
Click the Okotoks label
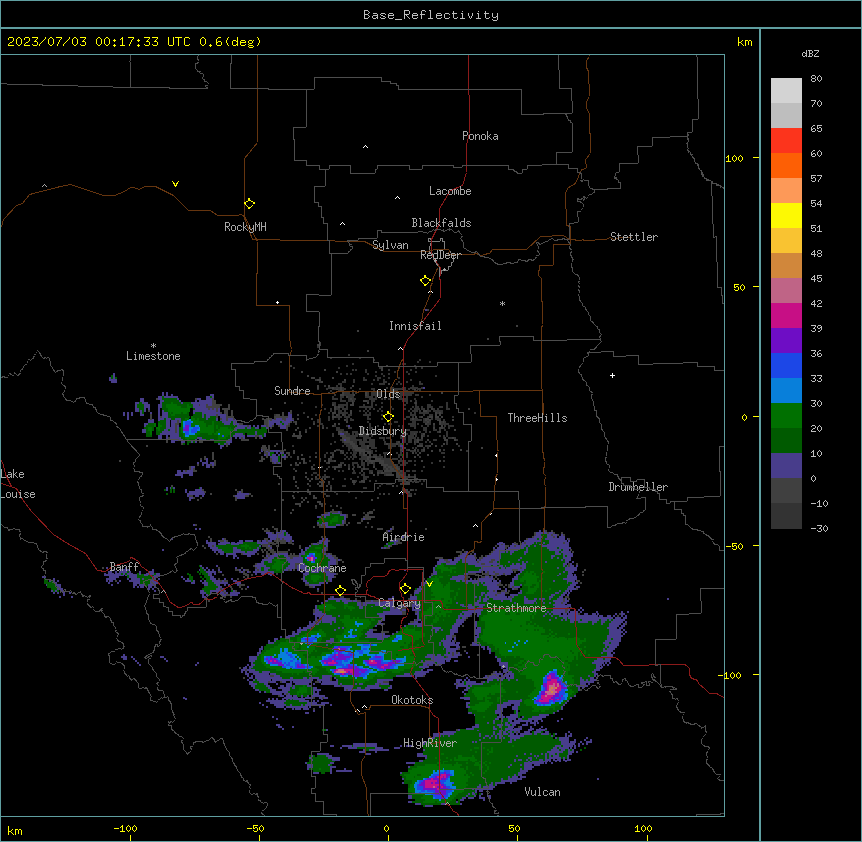(x=412, y=700)
